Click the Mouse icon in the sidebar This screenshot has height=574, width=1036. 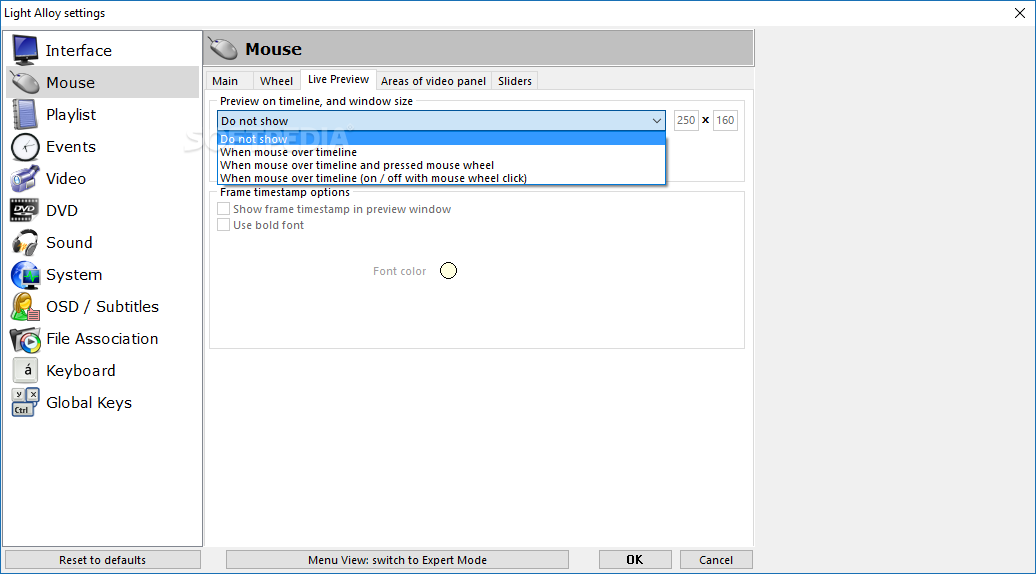[25, 83]
